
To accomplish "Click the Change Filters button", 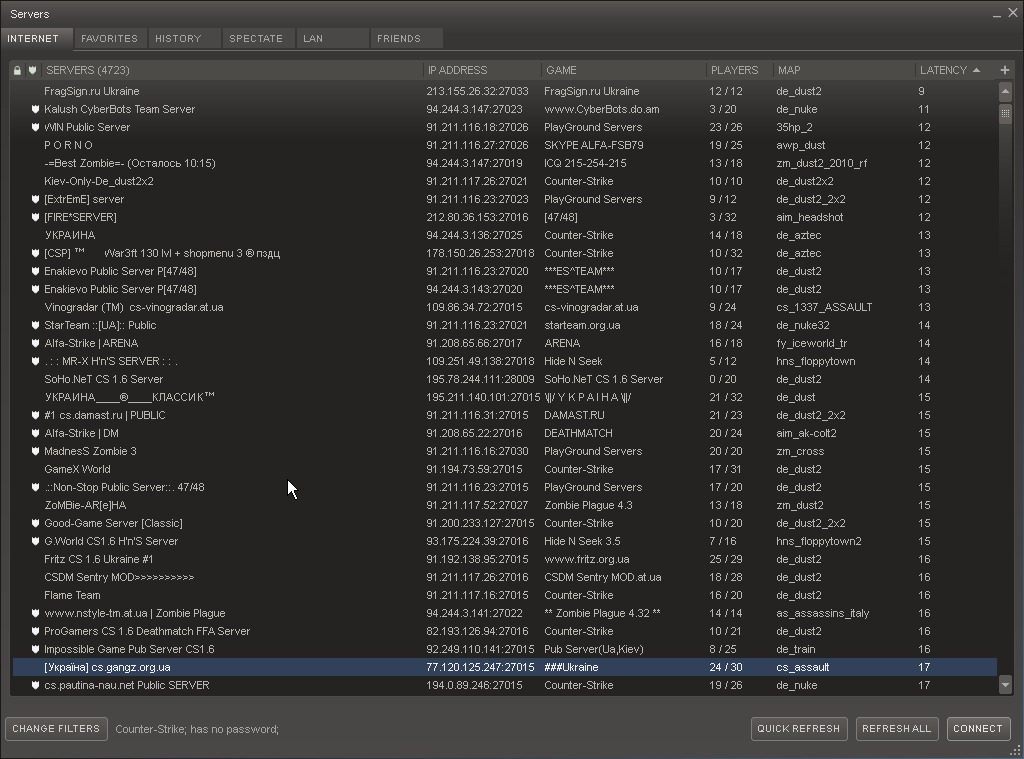I will [56, 728].
